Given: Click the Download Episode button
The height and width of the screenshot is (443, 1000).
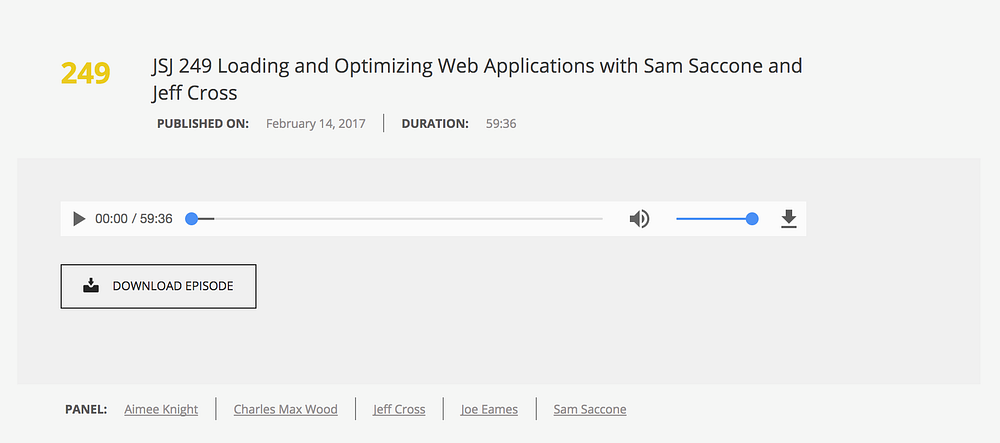Looking at the screenshot, I should pyautogui.click(x=158, y=286).
